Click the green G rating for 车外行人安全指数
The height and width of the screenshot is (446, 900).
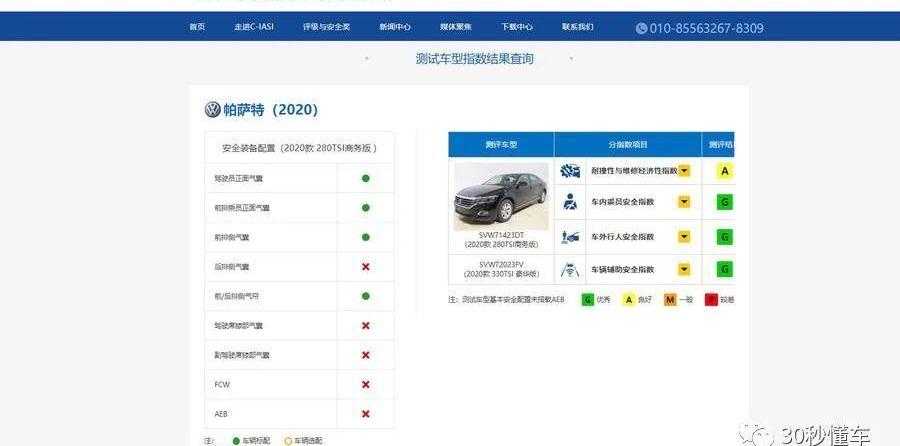pos(725,236)
